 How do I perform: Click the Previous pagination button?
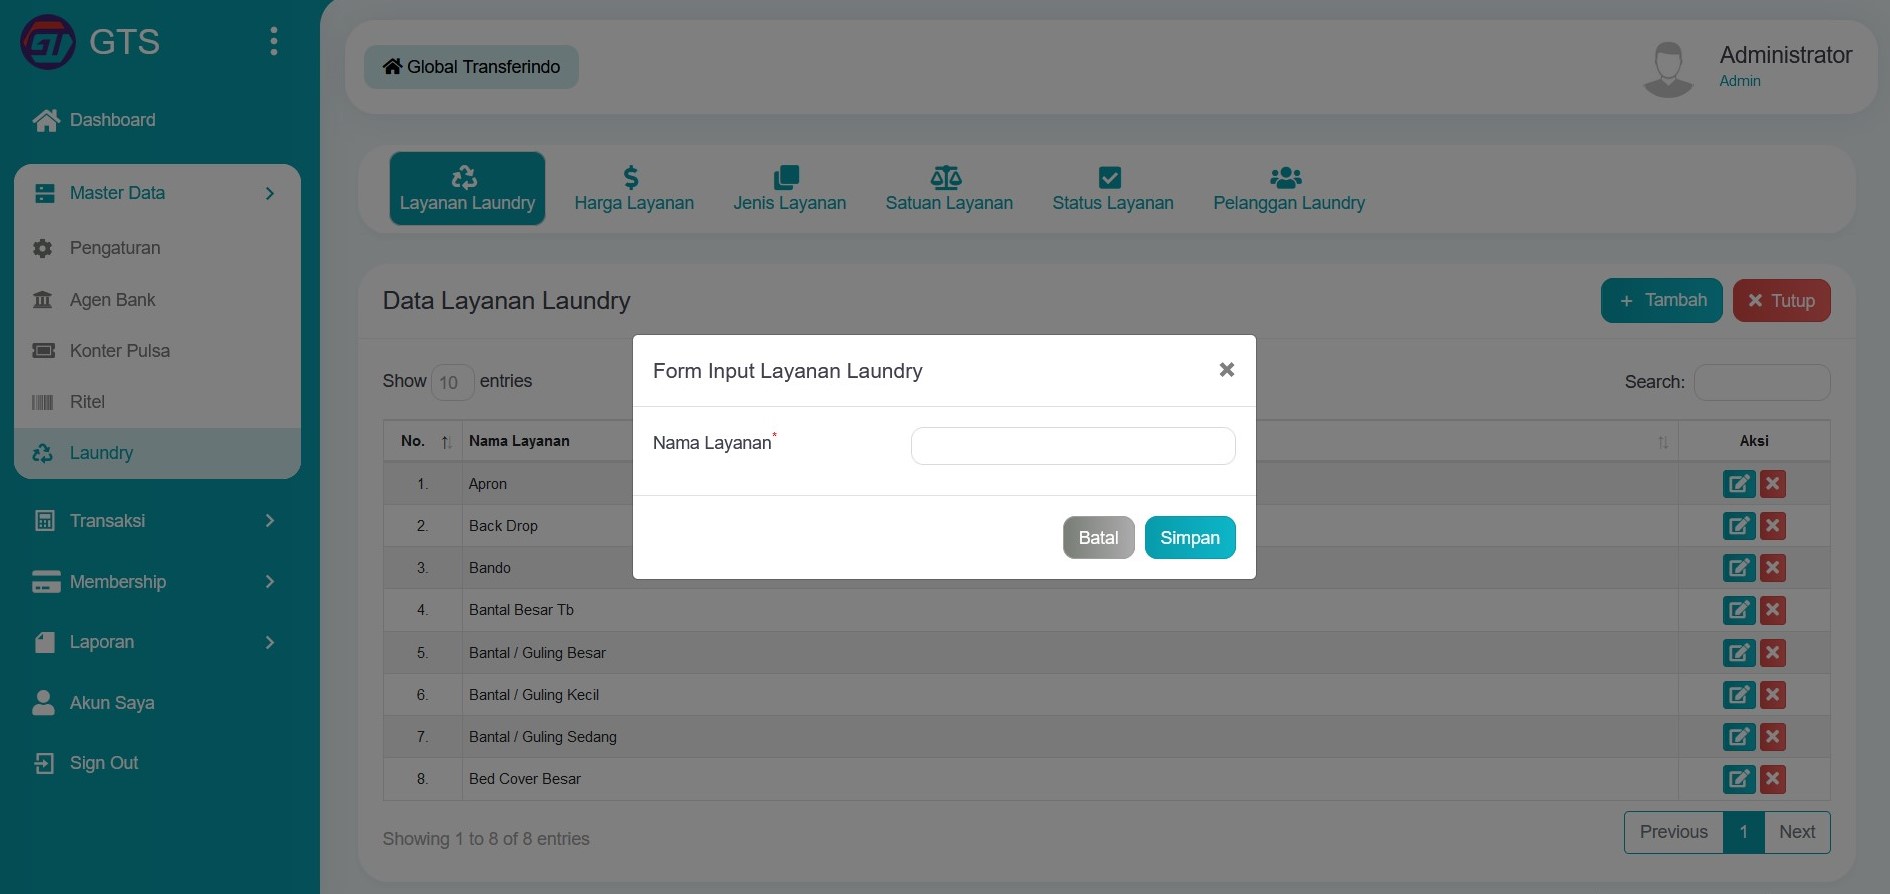(1674, 832)
